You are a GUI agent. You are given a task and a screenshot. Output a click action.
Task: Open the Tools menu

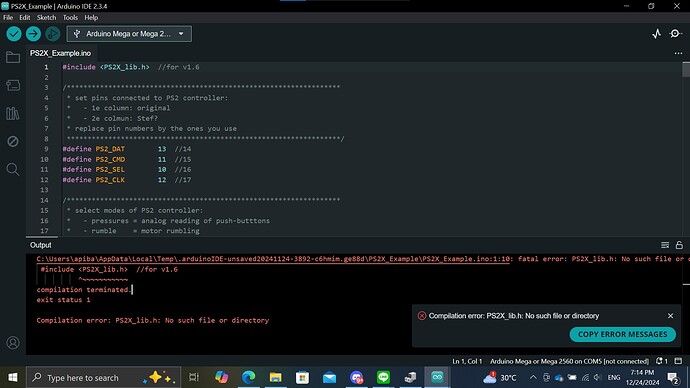(70, 18)
